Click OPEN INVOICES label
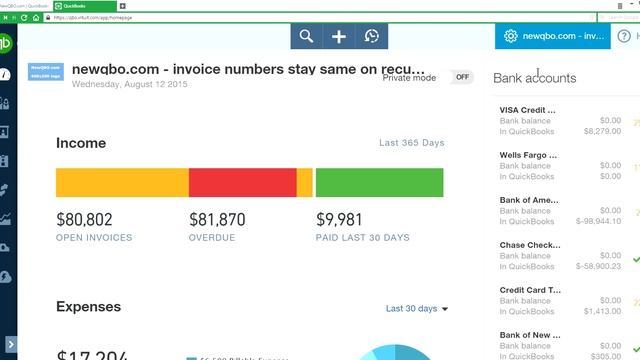The image size is (640, 360). click(x=94, y=238)
